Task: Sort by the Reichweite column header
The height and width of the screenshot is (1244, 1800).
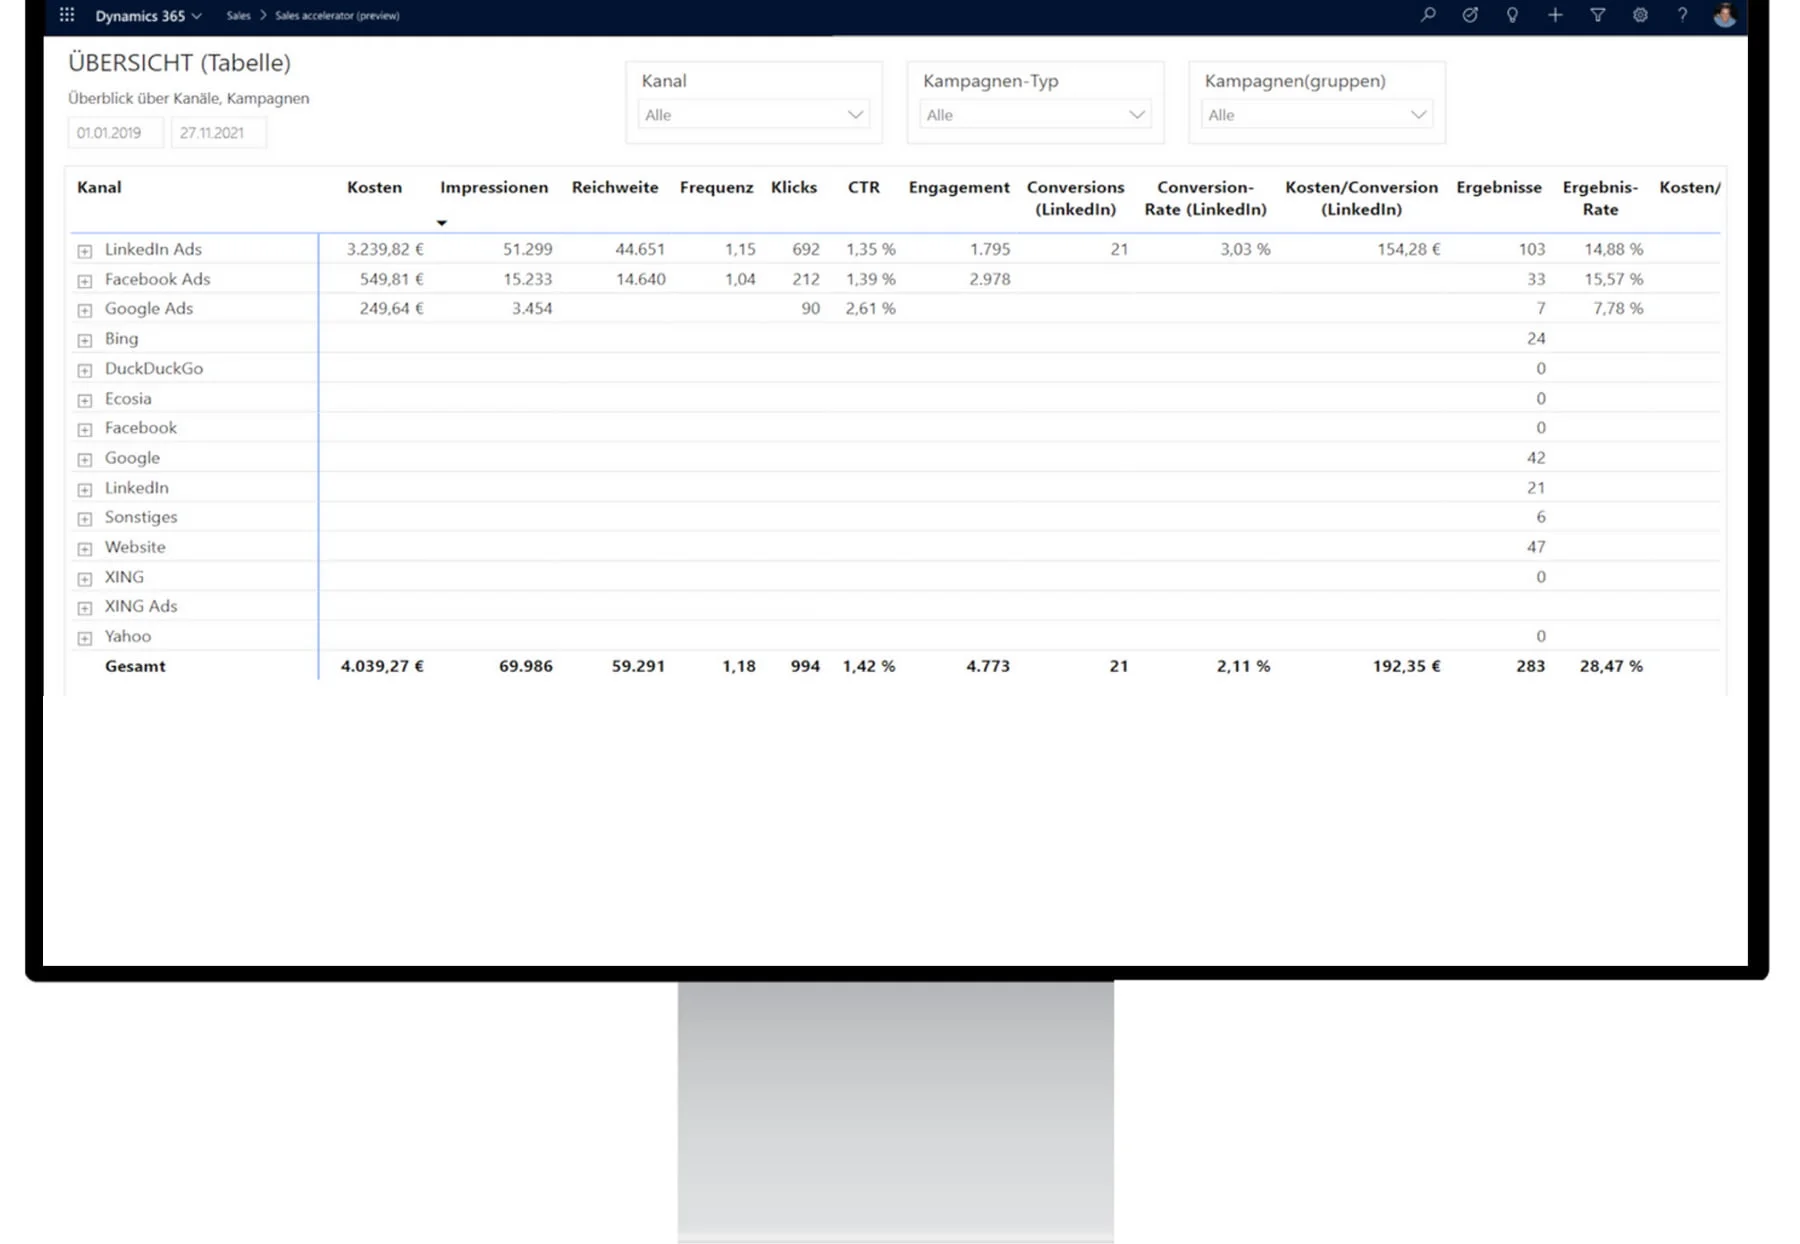Action: coord(615,187)
